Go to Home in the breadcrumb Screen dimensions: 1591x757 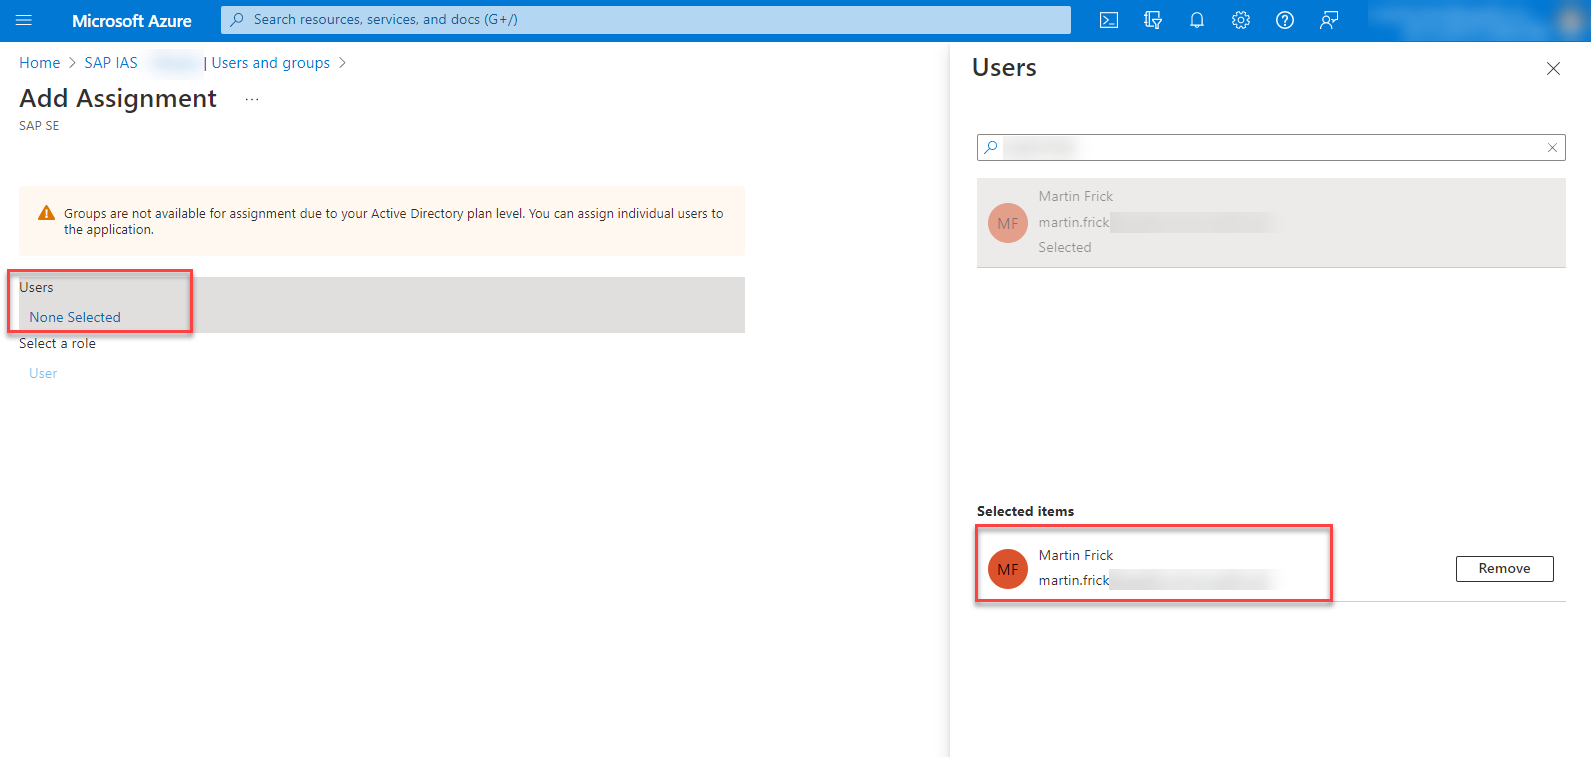(x=40, y=63)
